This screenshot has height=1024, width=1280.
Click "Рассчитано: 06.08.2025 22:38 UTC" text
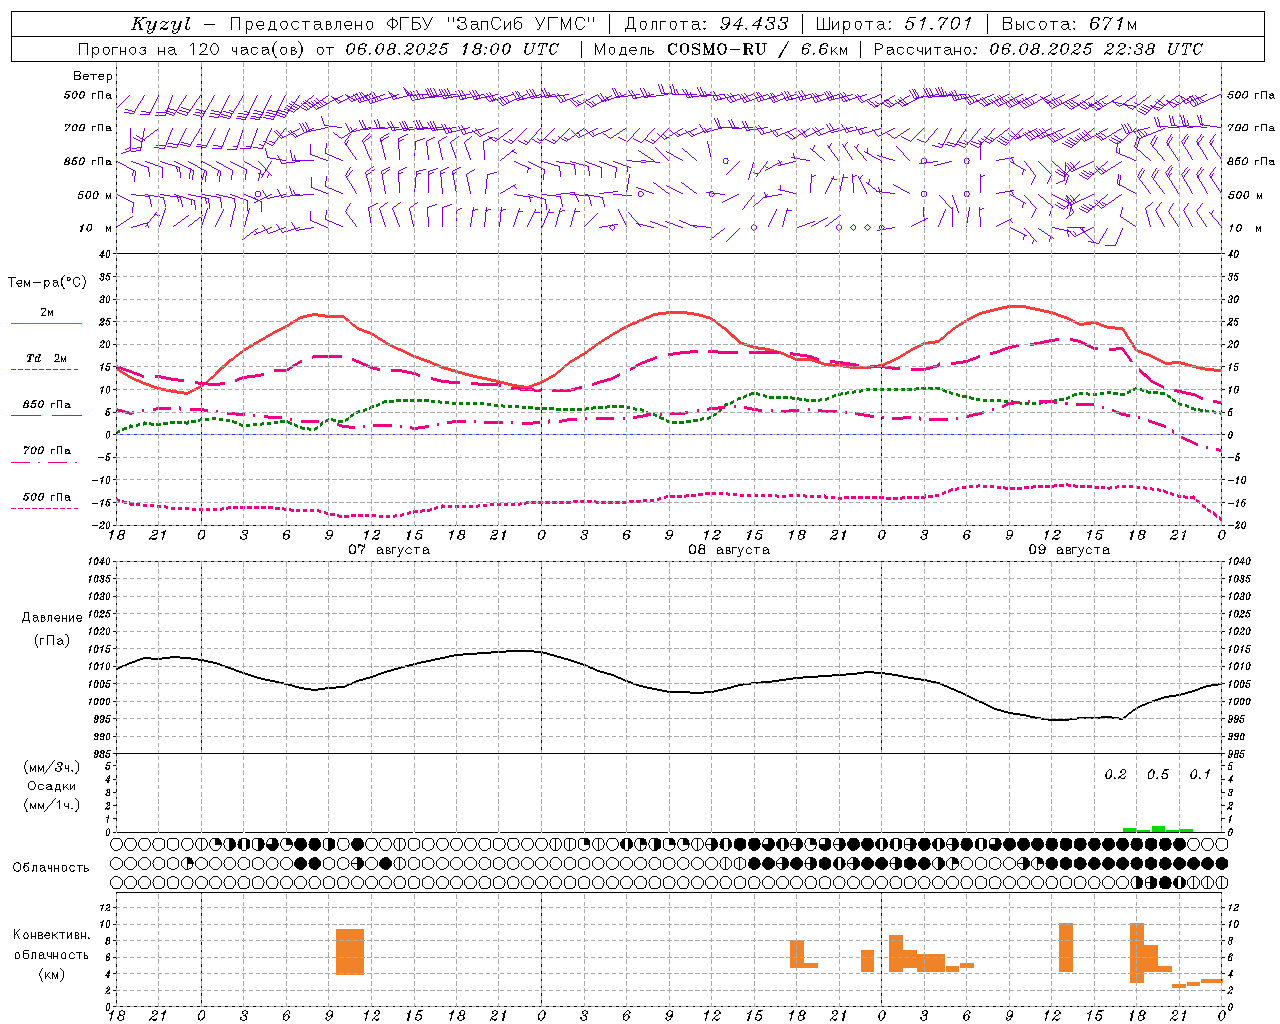[1038, 49]
